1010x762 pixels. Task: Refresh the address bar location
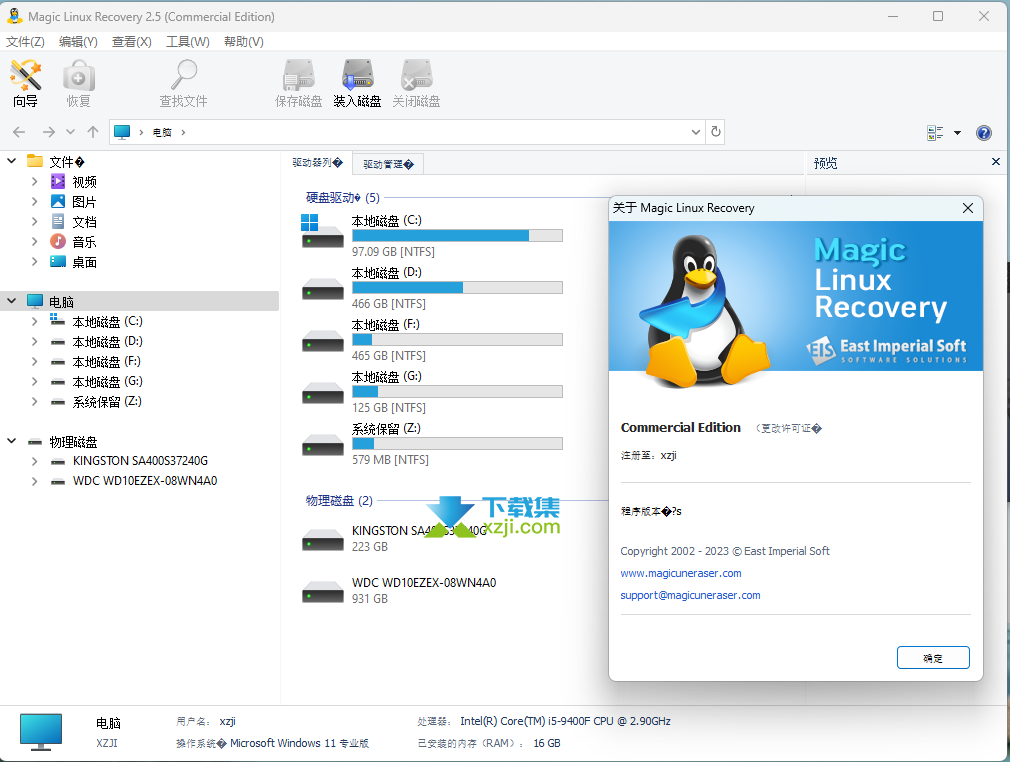pyautogui.click(x=716, y=132)
